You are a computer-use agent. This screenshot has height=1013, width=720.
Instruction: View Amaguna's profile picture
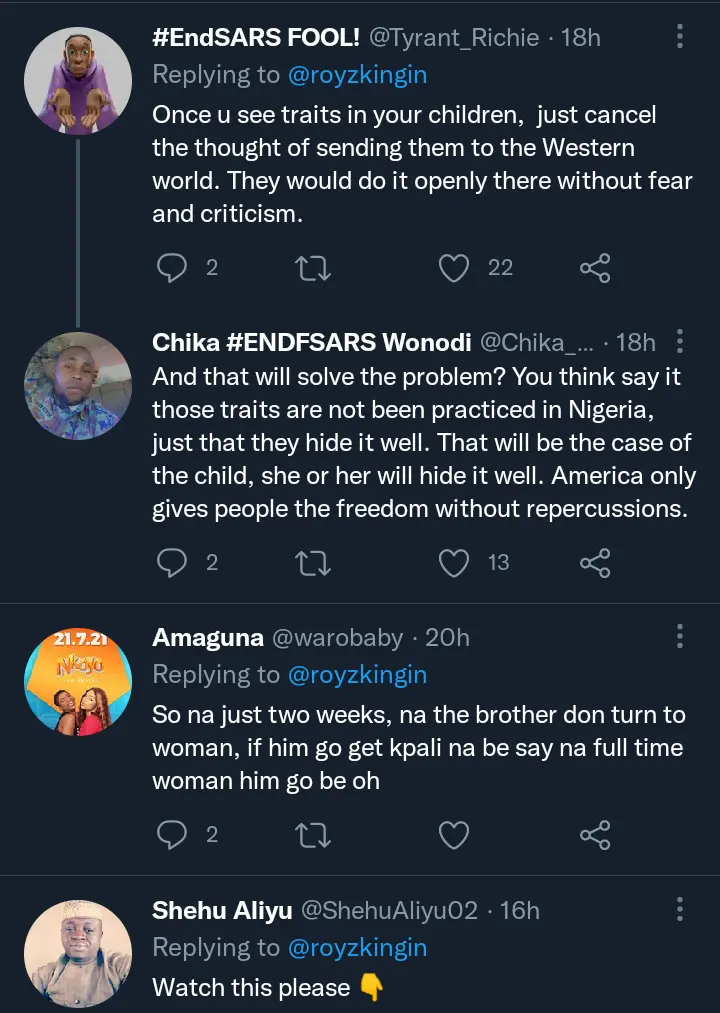tap(78, 670)
